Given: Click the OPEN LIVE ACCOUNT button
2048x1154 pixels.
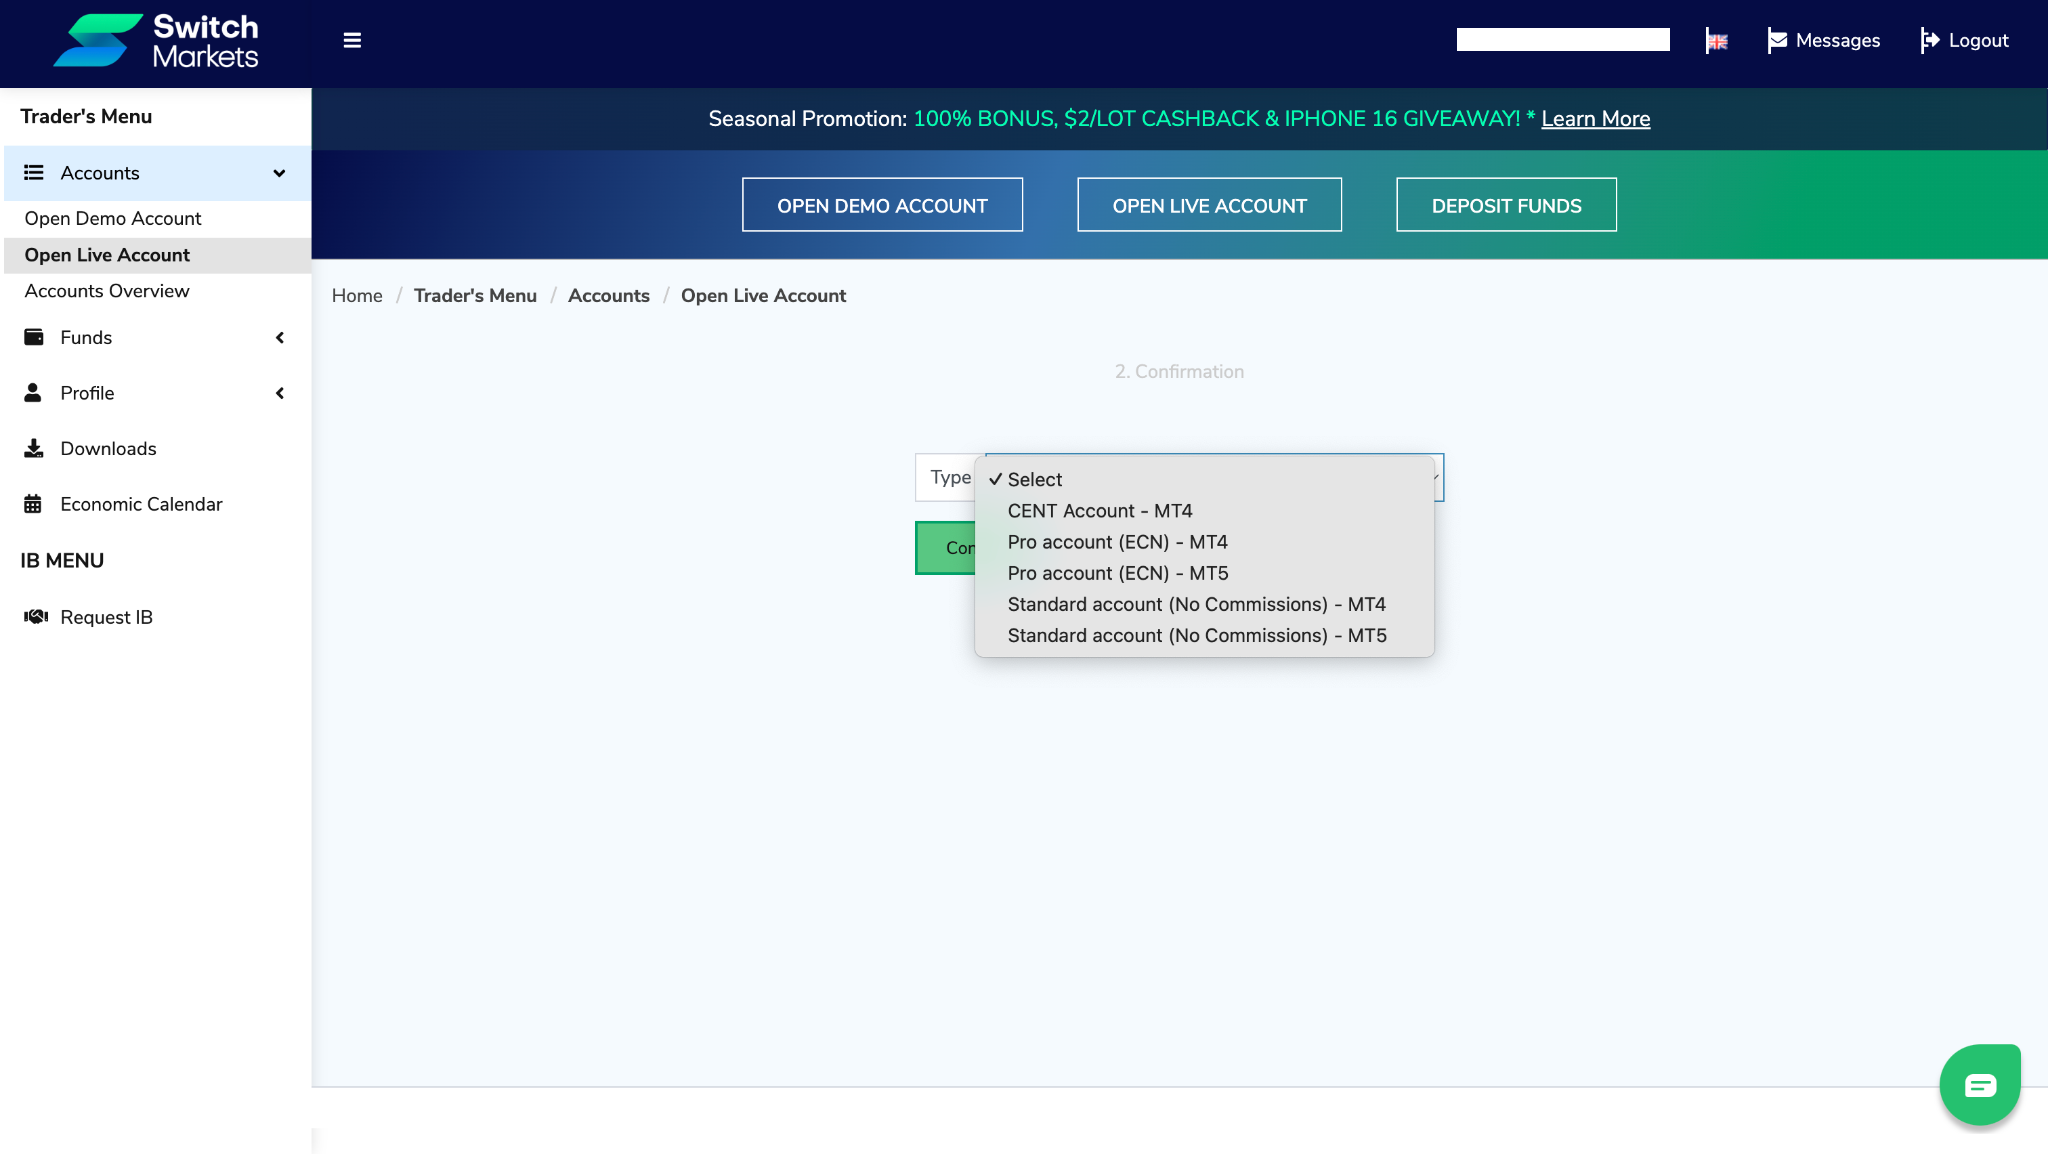Looking at the screenshot, I should 1209,205.
